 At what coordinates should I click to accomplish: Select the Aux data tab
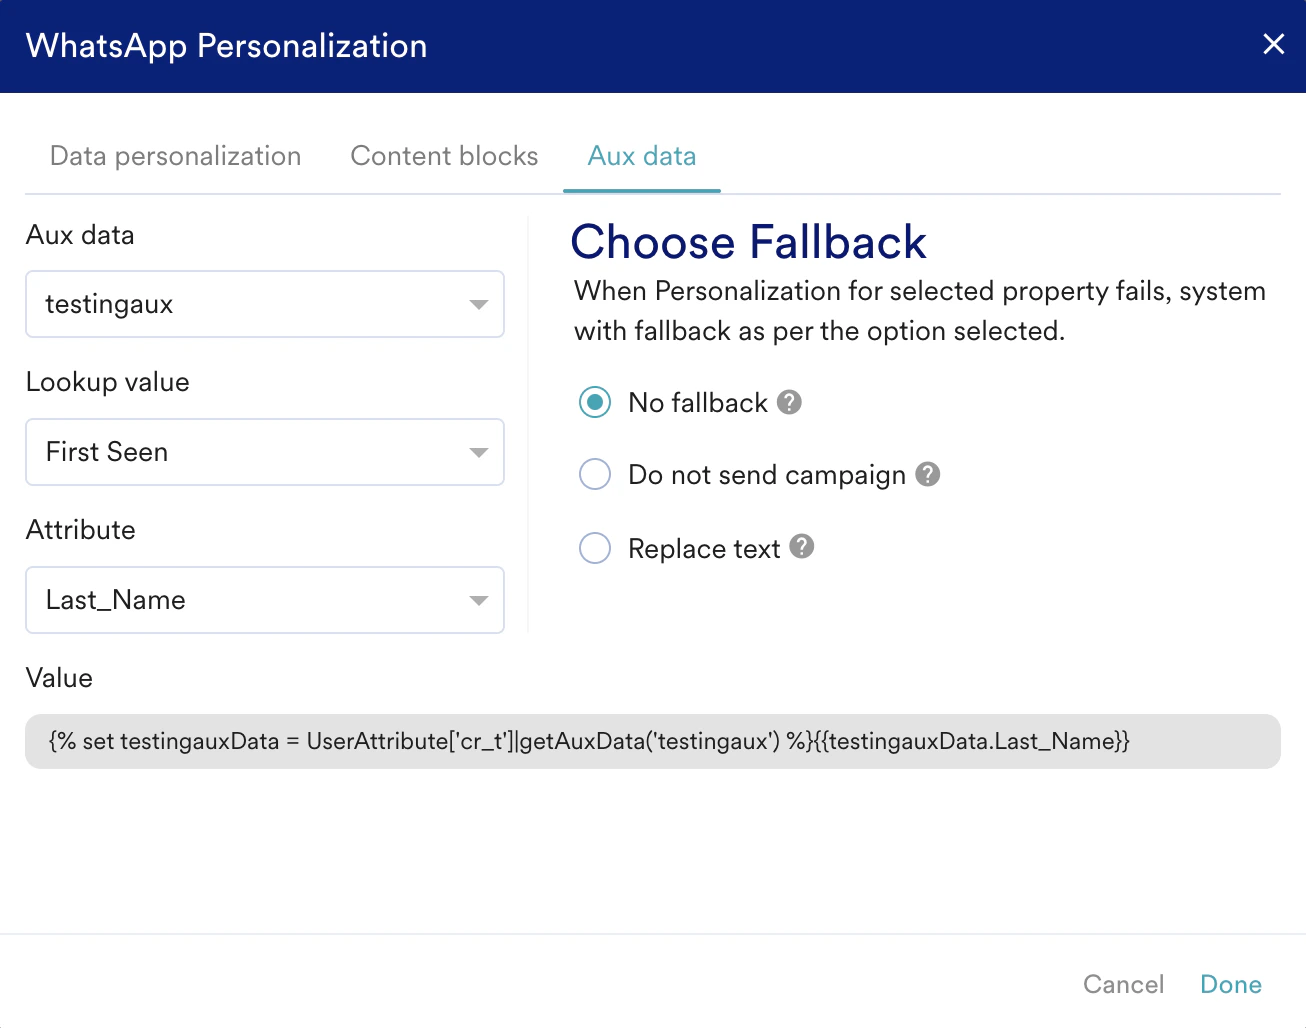click(x=642, y=156)
